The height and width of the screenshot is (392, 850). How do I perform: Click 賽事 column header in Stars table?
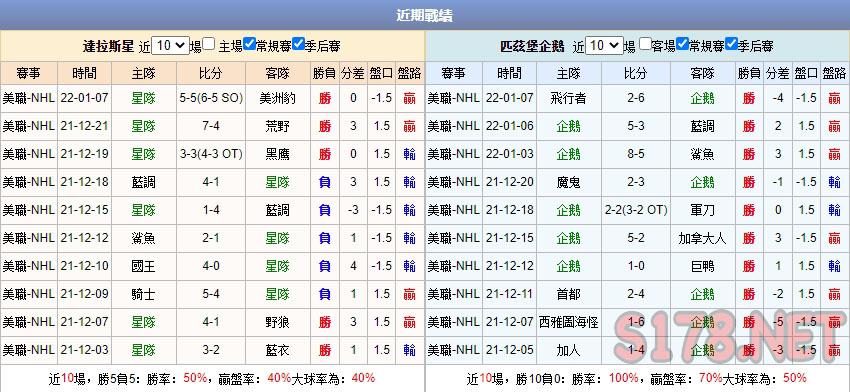click(28, 73)
